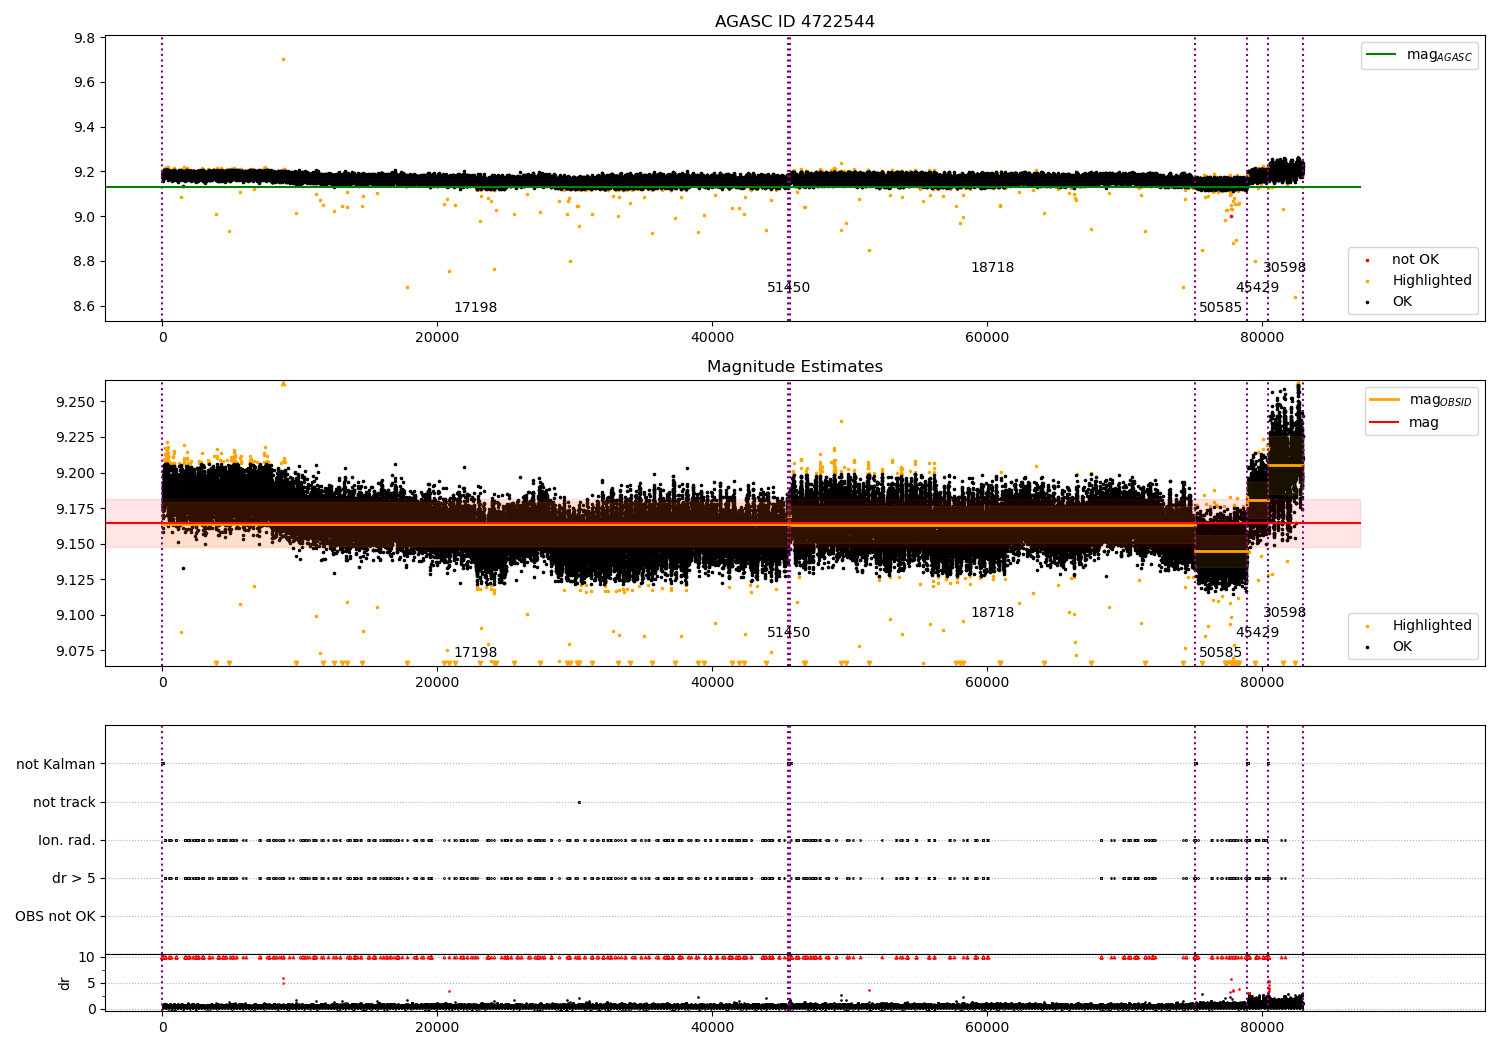Click the 'not track' axis label
The height and width of the screenshot is (1050, 1500).
tap(64, 803)
